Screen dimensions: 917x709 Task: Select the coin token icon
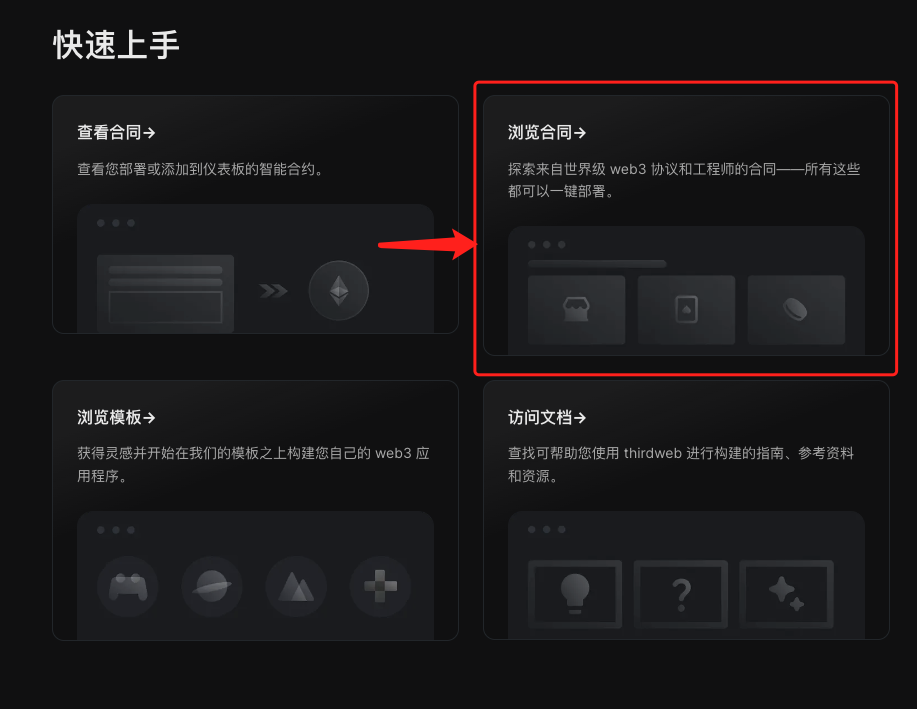coord(796,309)
